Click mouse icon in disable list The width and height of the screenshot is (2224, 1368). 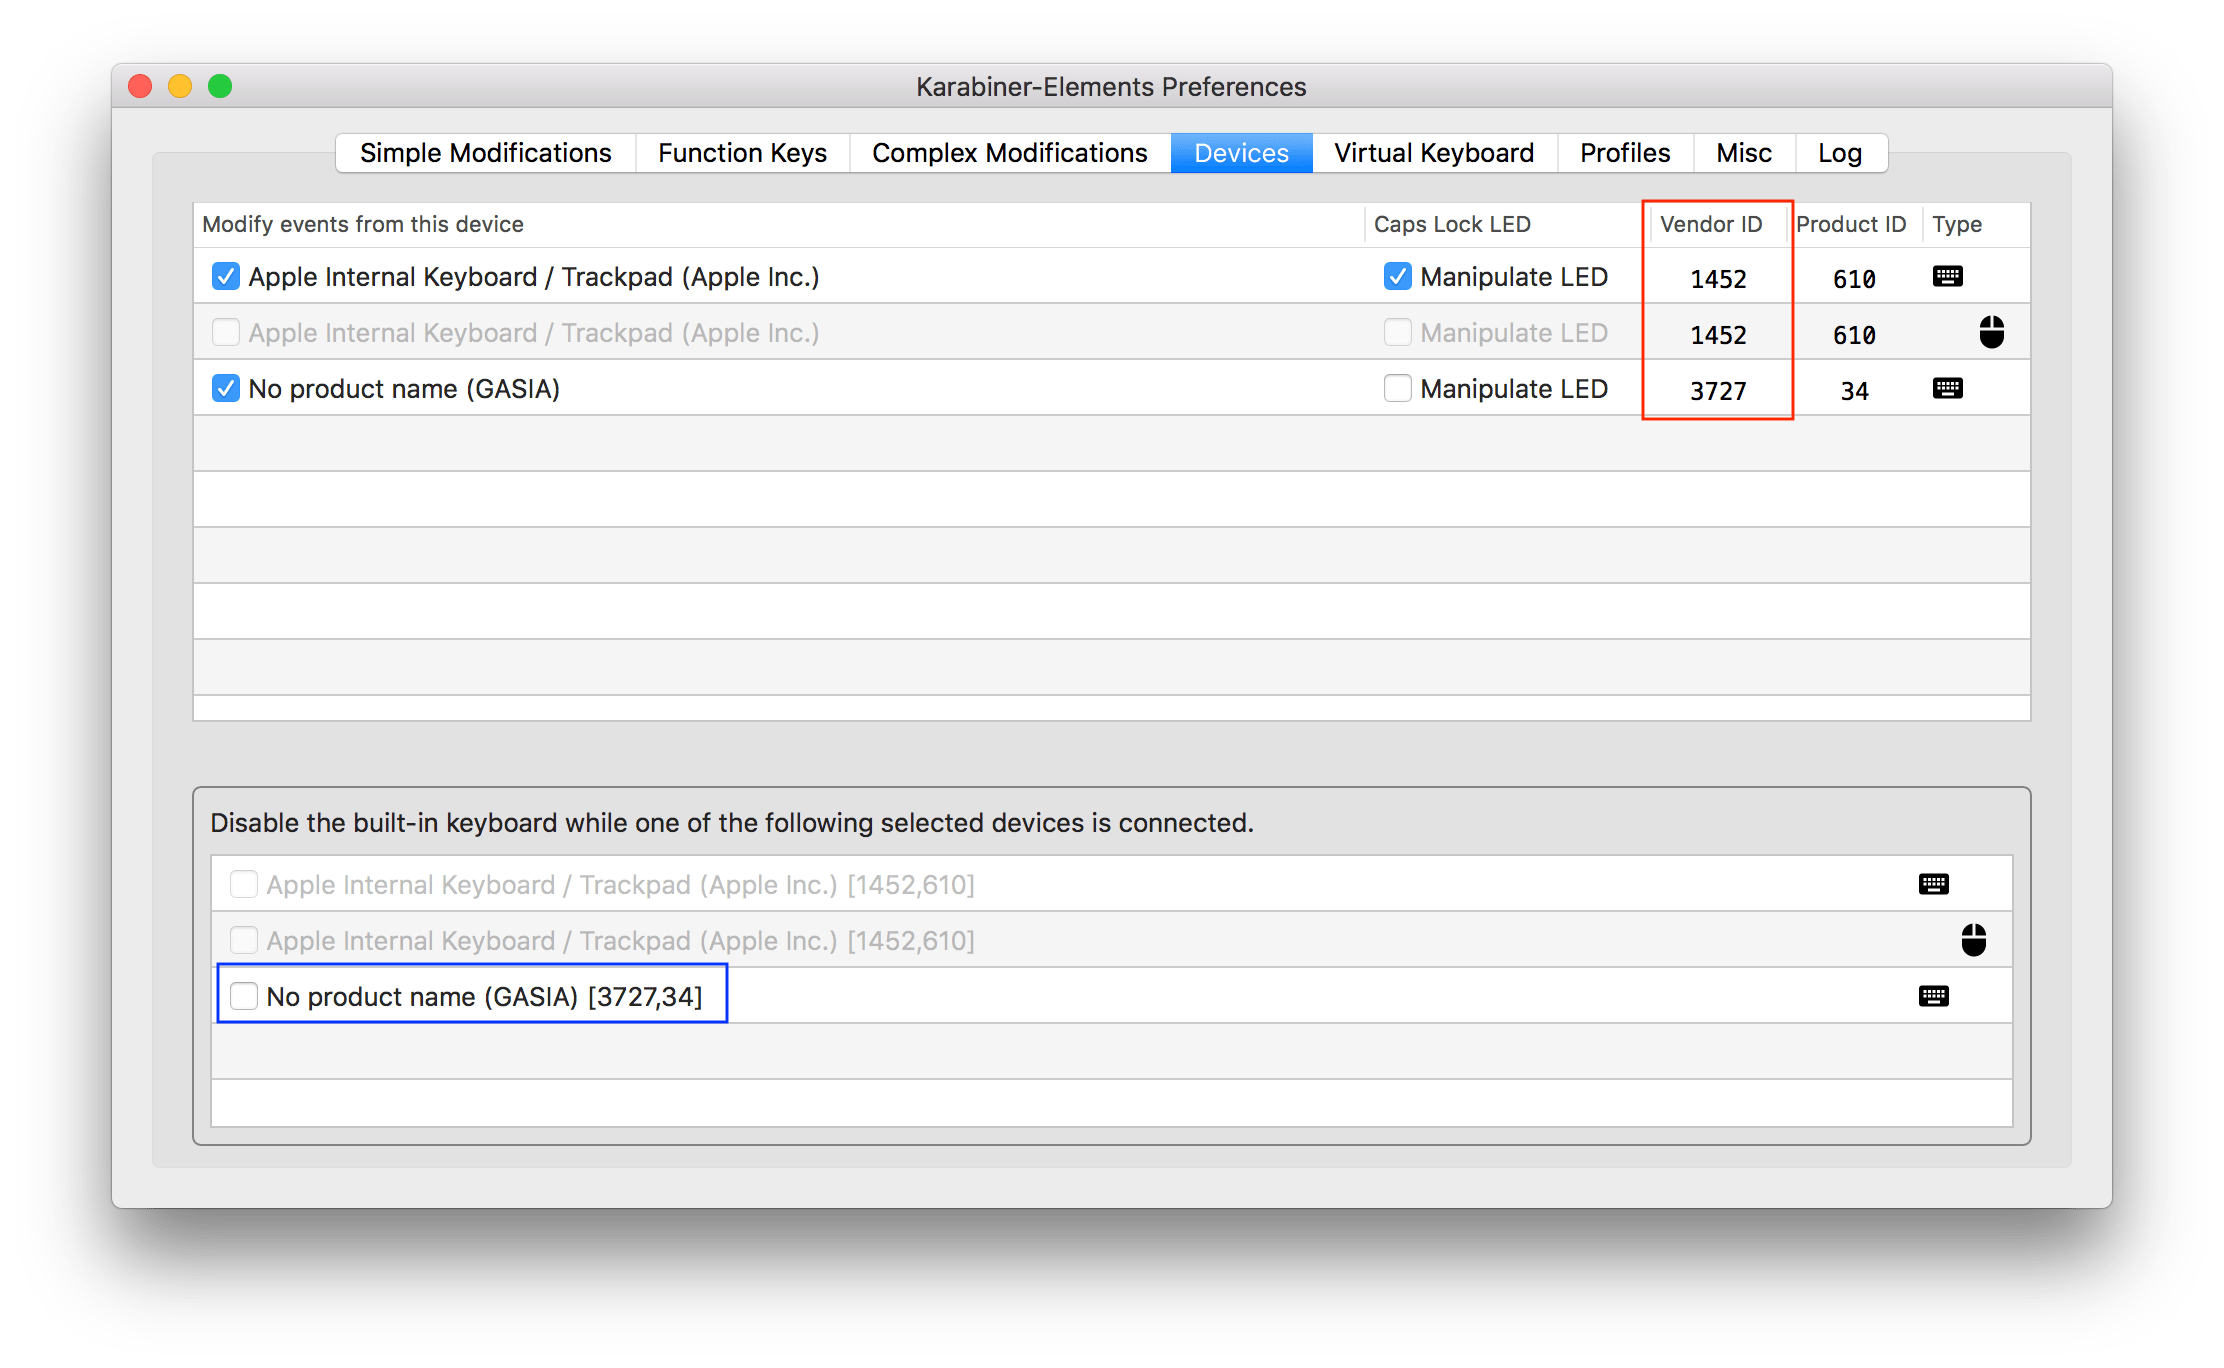[x=1973, y=940]
